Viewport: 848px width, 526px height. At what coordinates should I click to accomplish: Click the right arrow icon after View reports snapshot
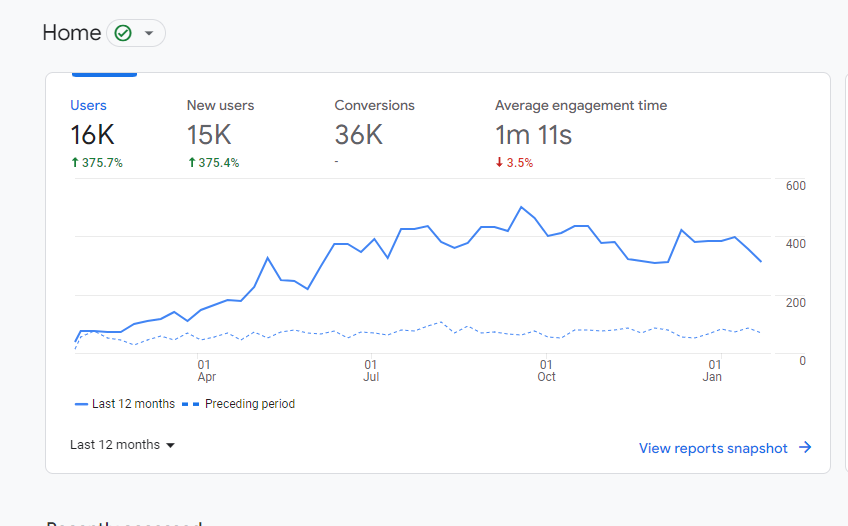(805, 448)
